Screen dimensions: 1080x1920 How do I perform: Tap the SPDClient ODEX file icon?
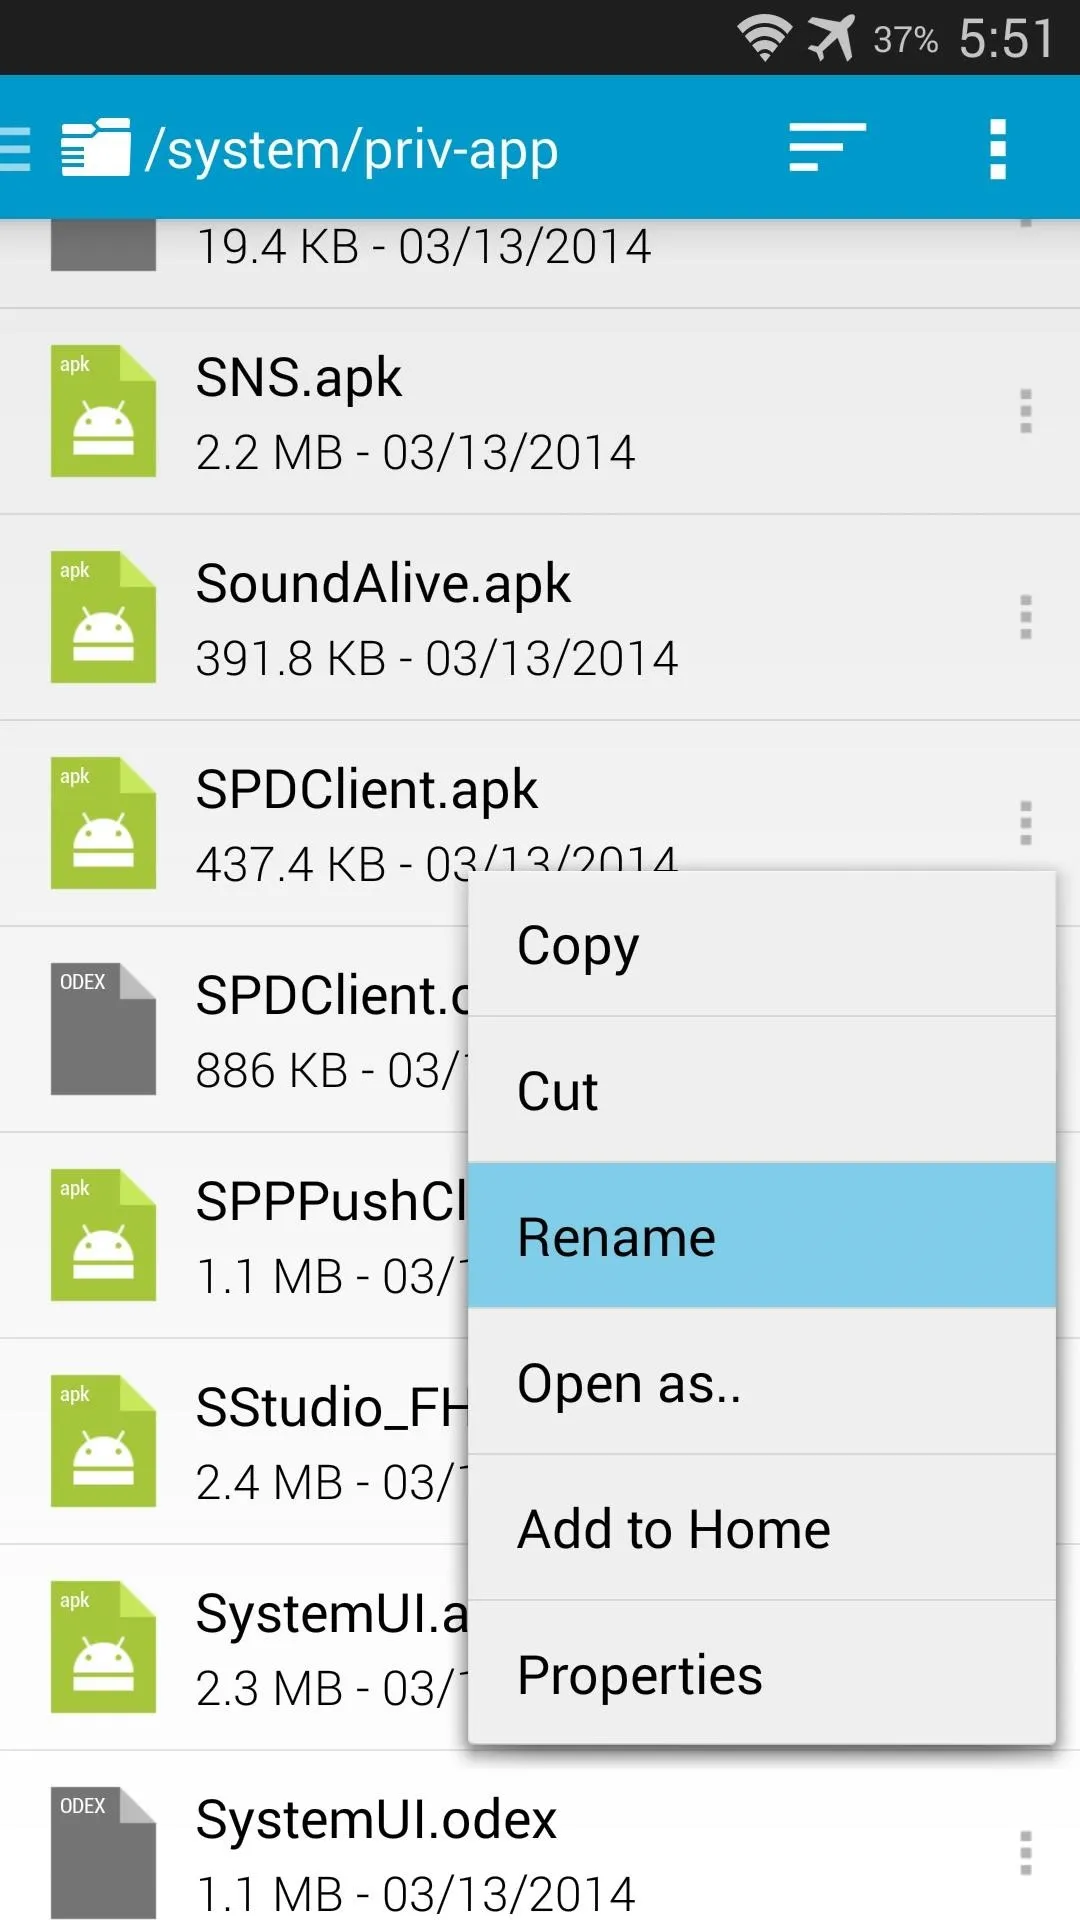click(x=103, y=1029)
